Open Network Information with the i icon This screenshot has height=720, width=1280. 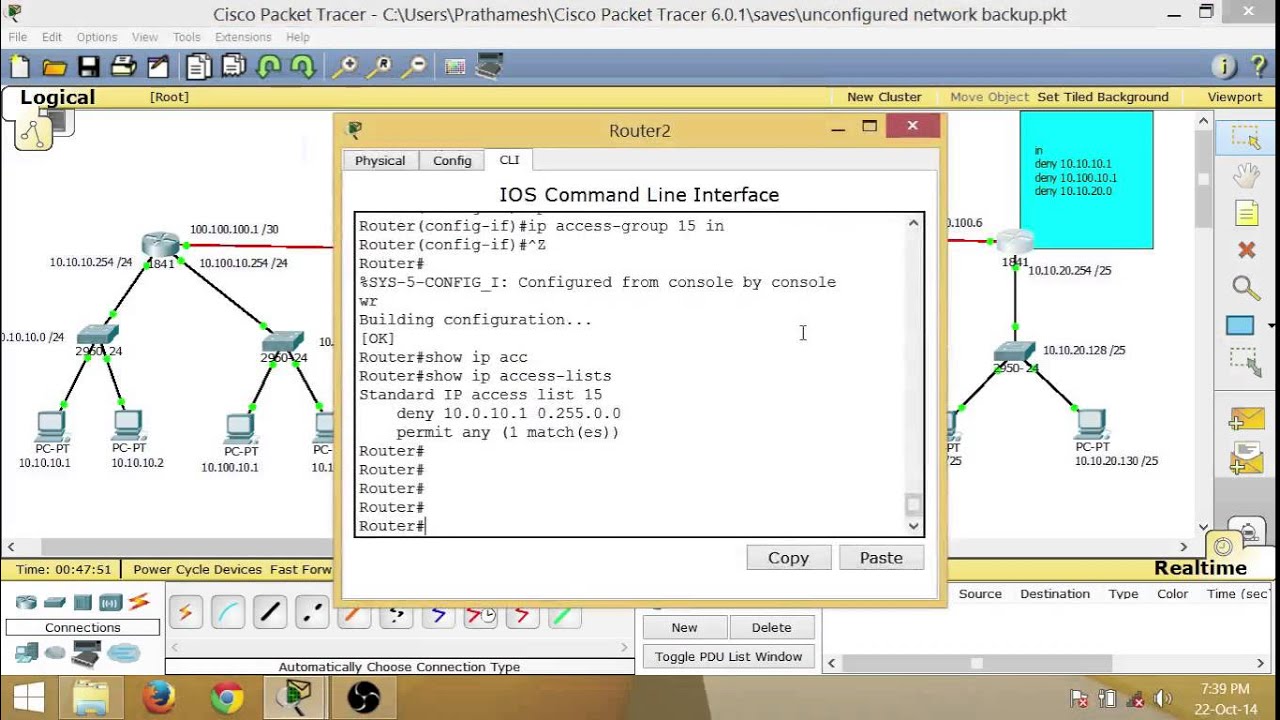pyautogui.click(x=1224, y=67)
